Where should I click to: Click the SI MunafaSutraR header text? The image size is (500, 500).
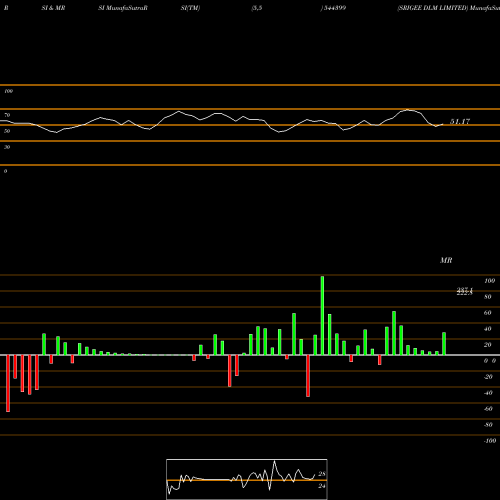click(123, 8)
